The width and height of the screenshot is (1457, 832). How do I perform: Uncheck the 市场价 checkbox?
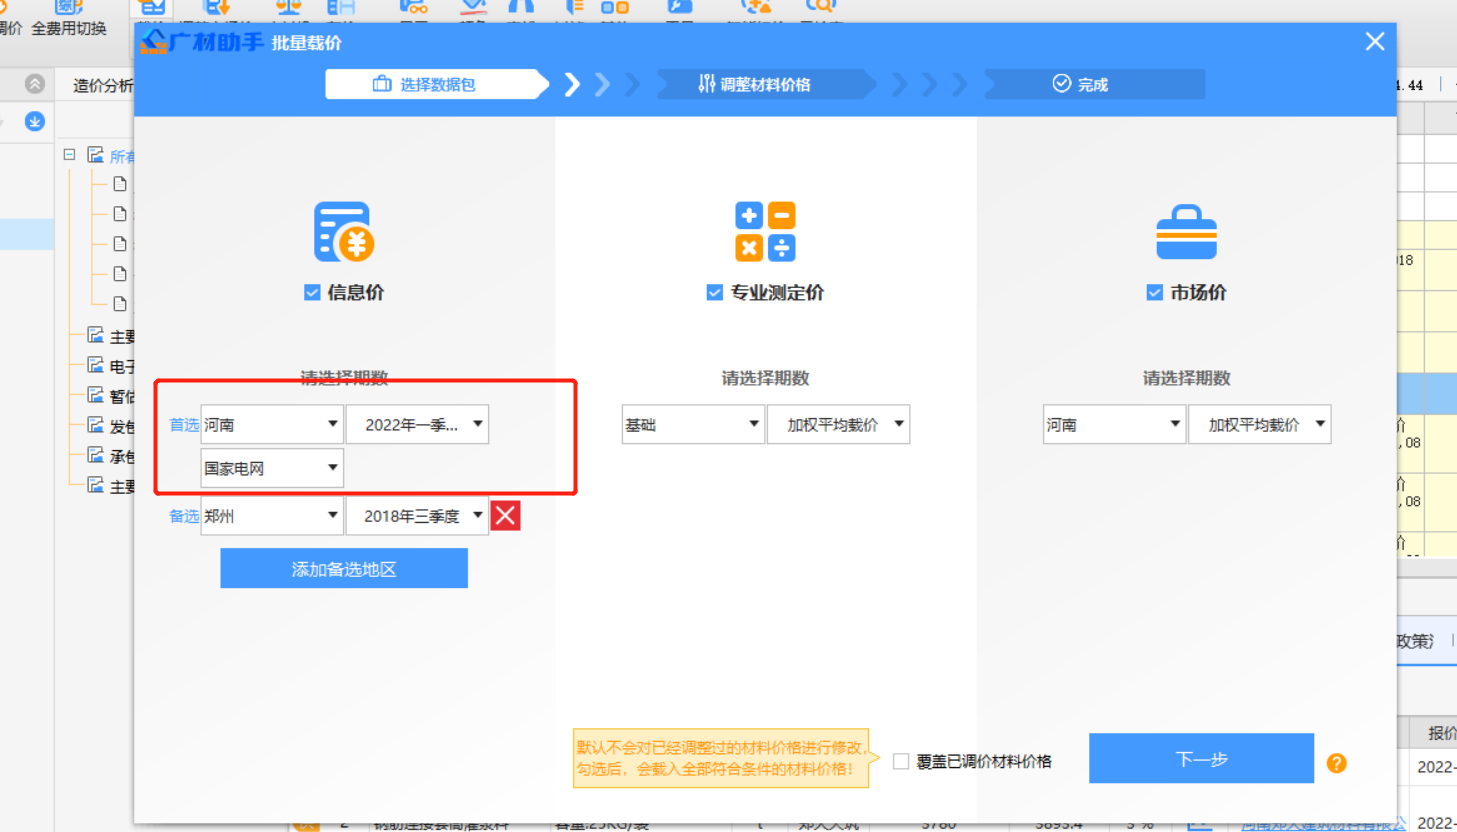point(1154,292)
